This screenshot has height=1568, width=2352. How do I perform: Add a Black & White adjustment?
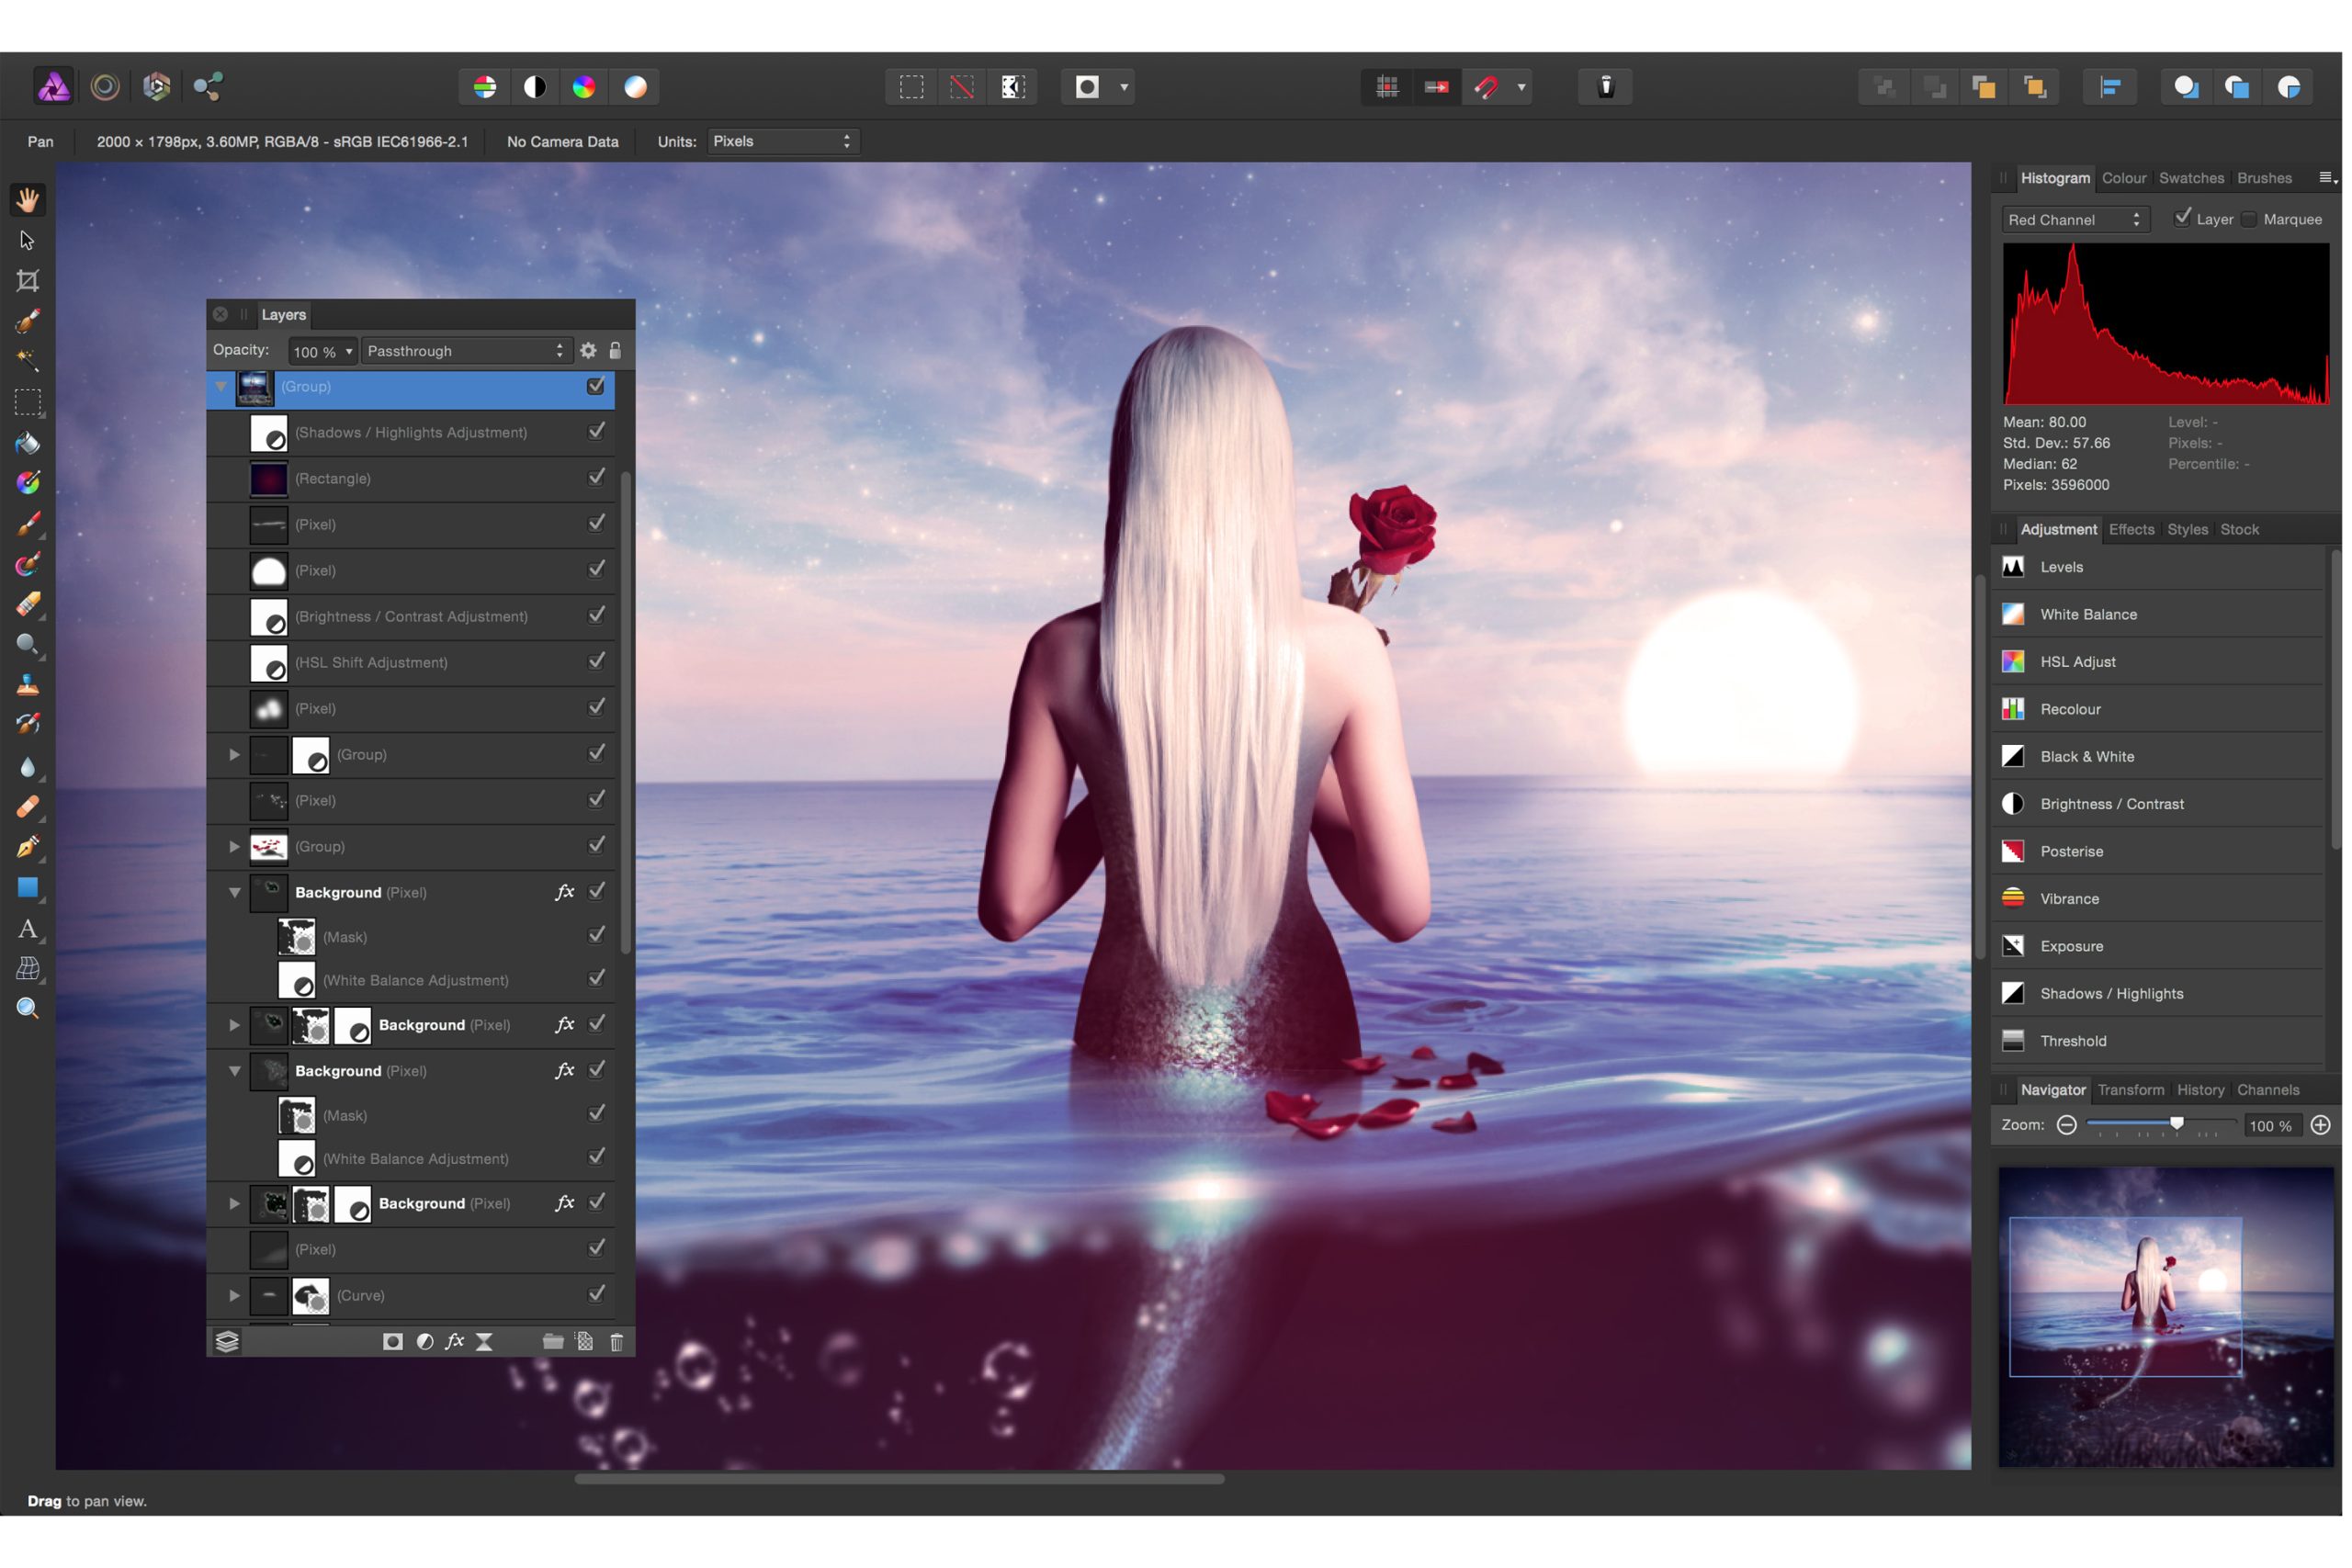[x=2086, y=757]
